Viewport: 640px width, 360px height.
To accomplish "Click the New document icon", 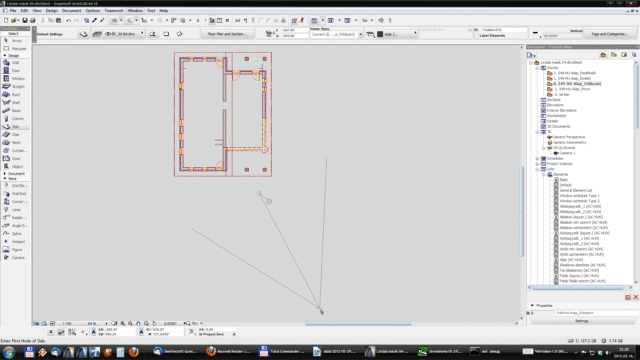I will coord(6,20).
